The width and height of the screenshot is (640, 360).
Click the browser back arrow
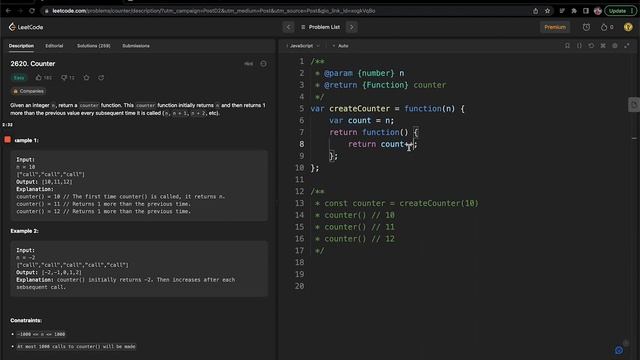pyautogui.click(x=8, y=11)
